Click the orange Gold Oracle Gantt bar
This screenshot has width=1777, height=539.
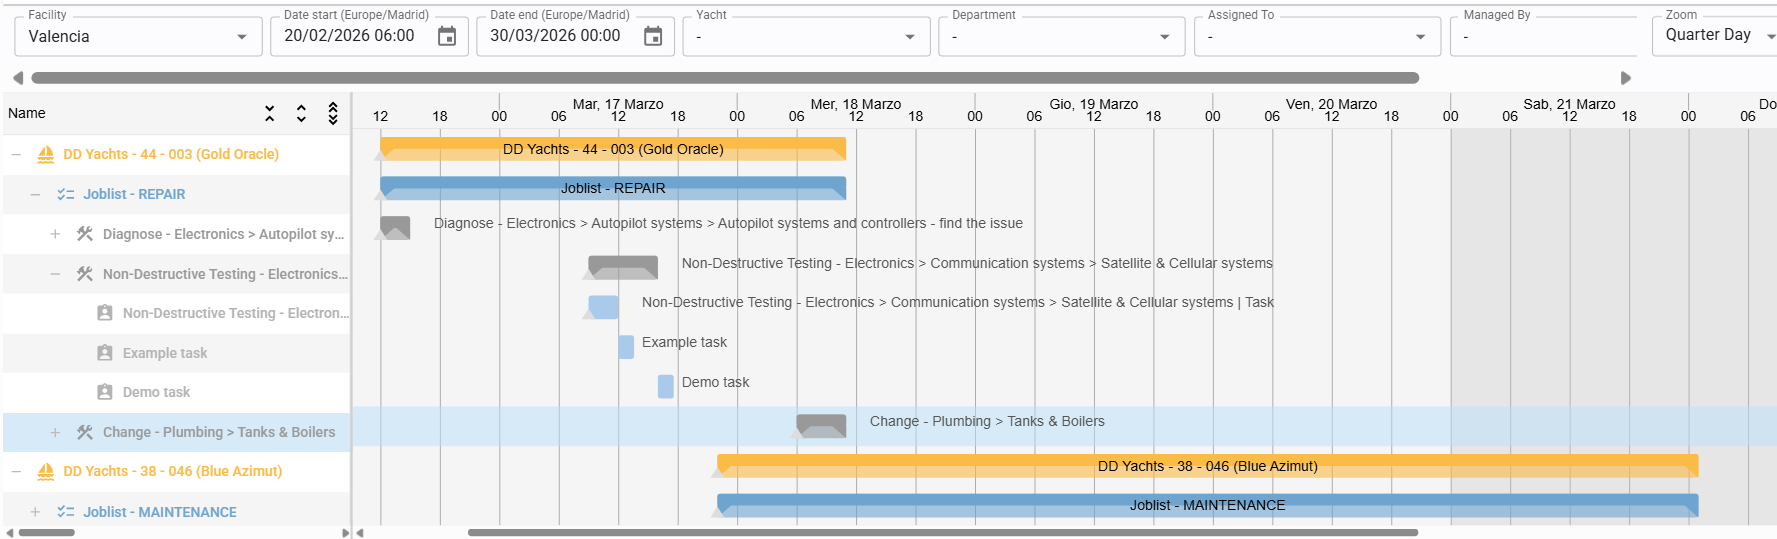(x=612, y=149)
